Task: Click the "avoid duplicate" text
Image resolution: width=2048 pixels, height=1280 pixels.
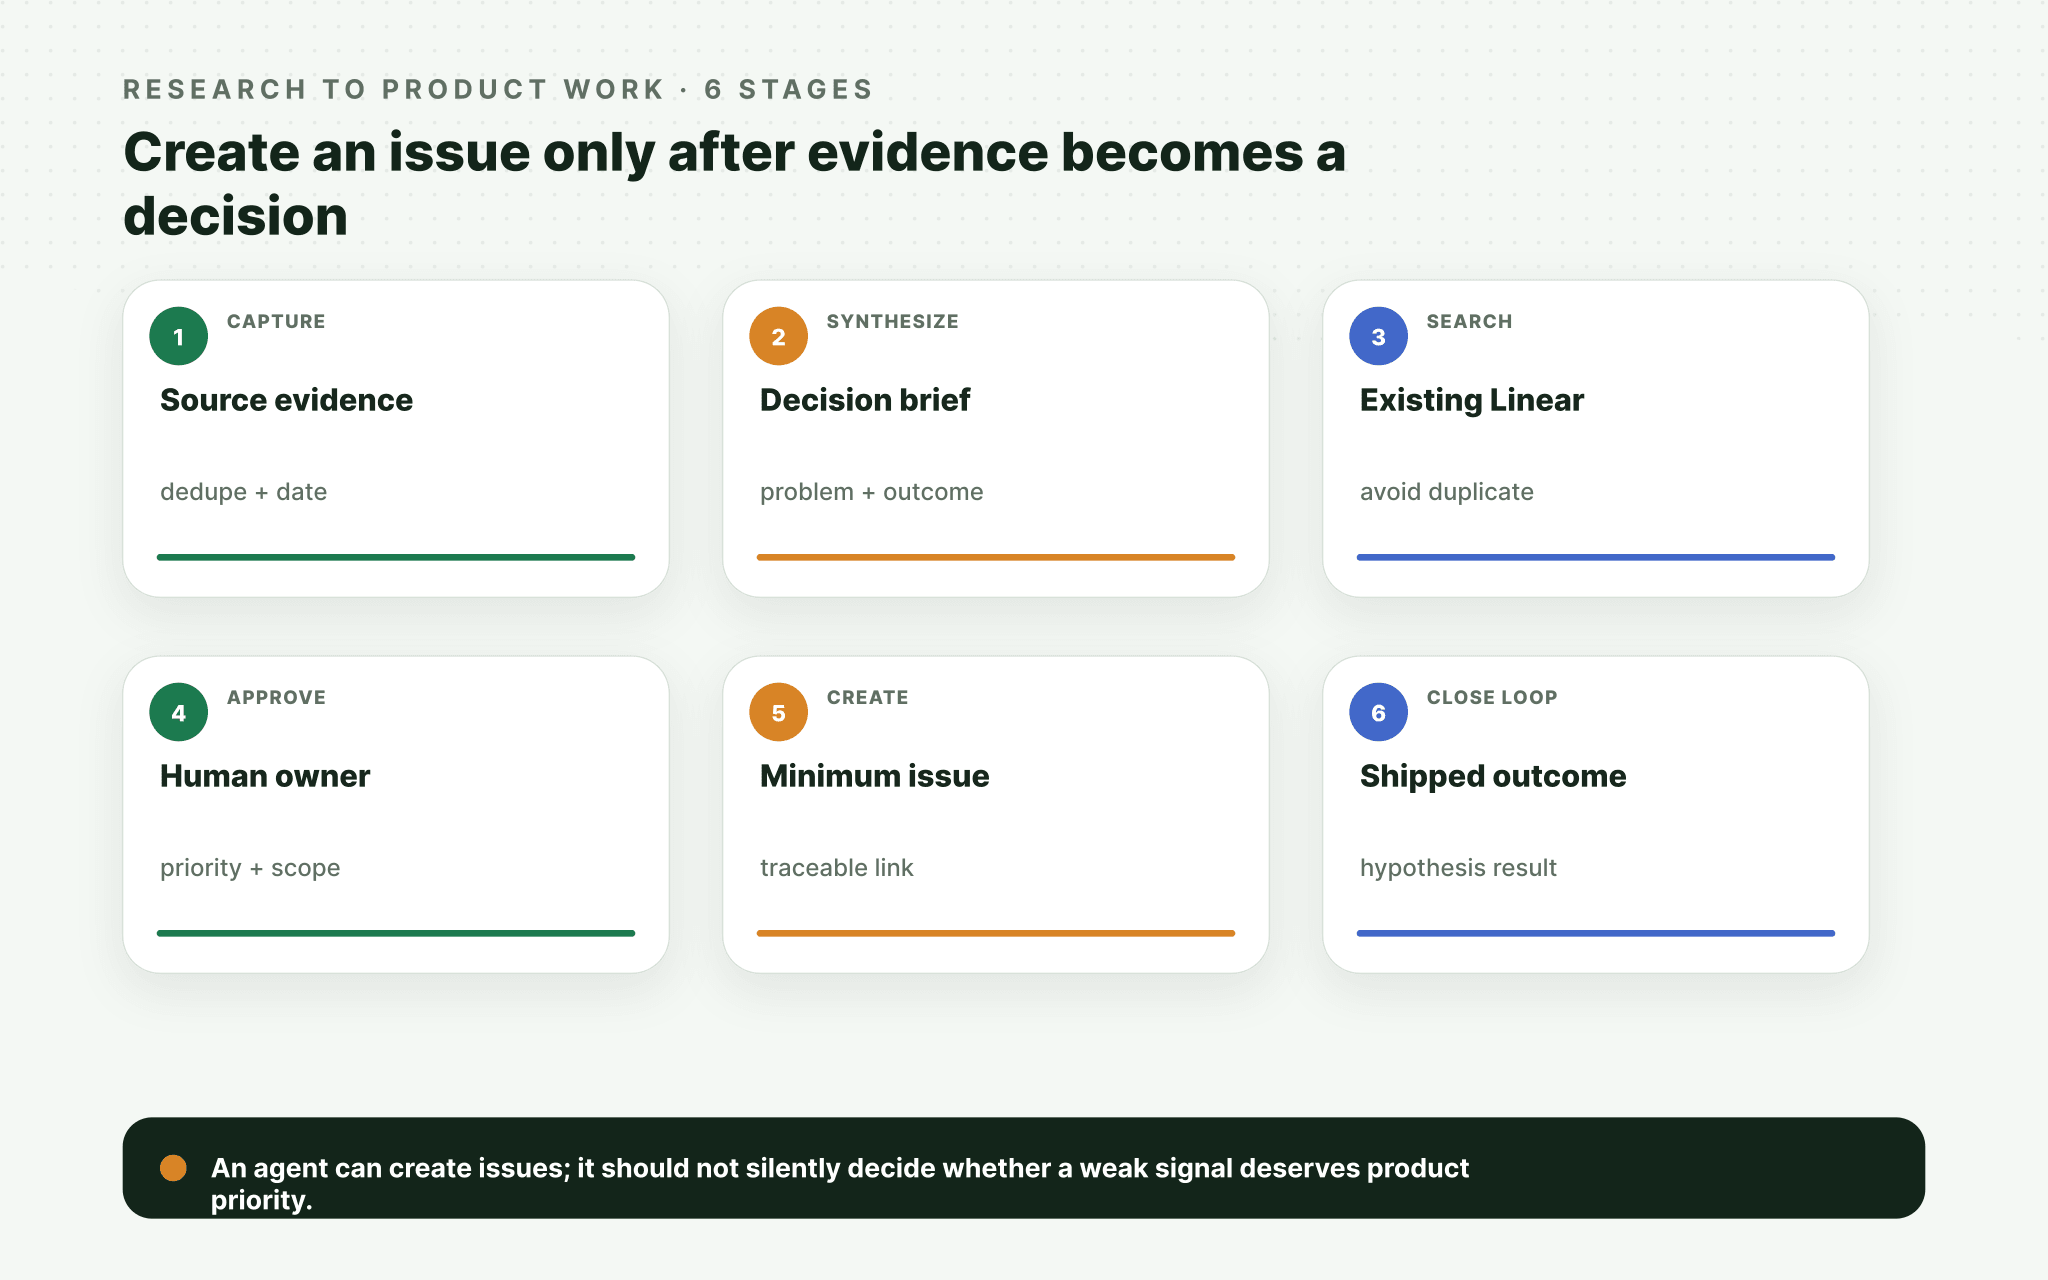Action: click(1447, 492)
